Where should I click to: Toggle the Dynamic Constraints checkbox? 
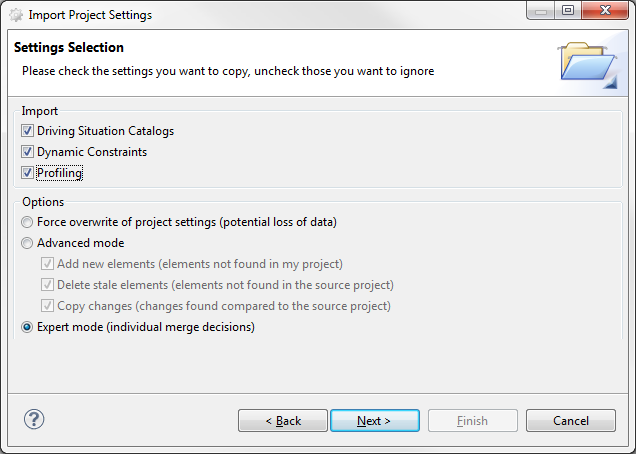point(28,152)
